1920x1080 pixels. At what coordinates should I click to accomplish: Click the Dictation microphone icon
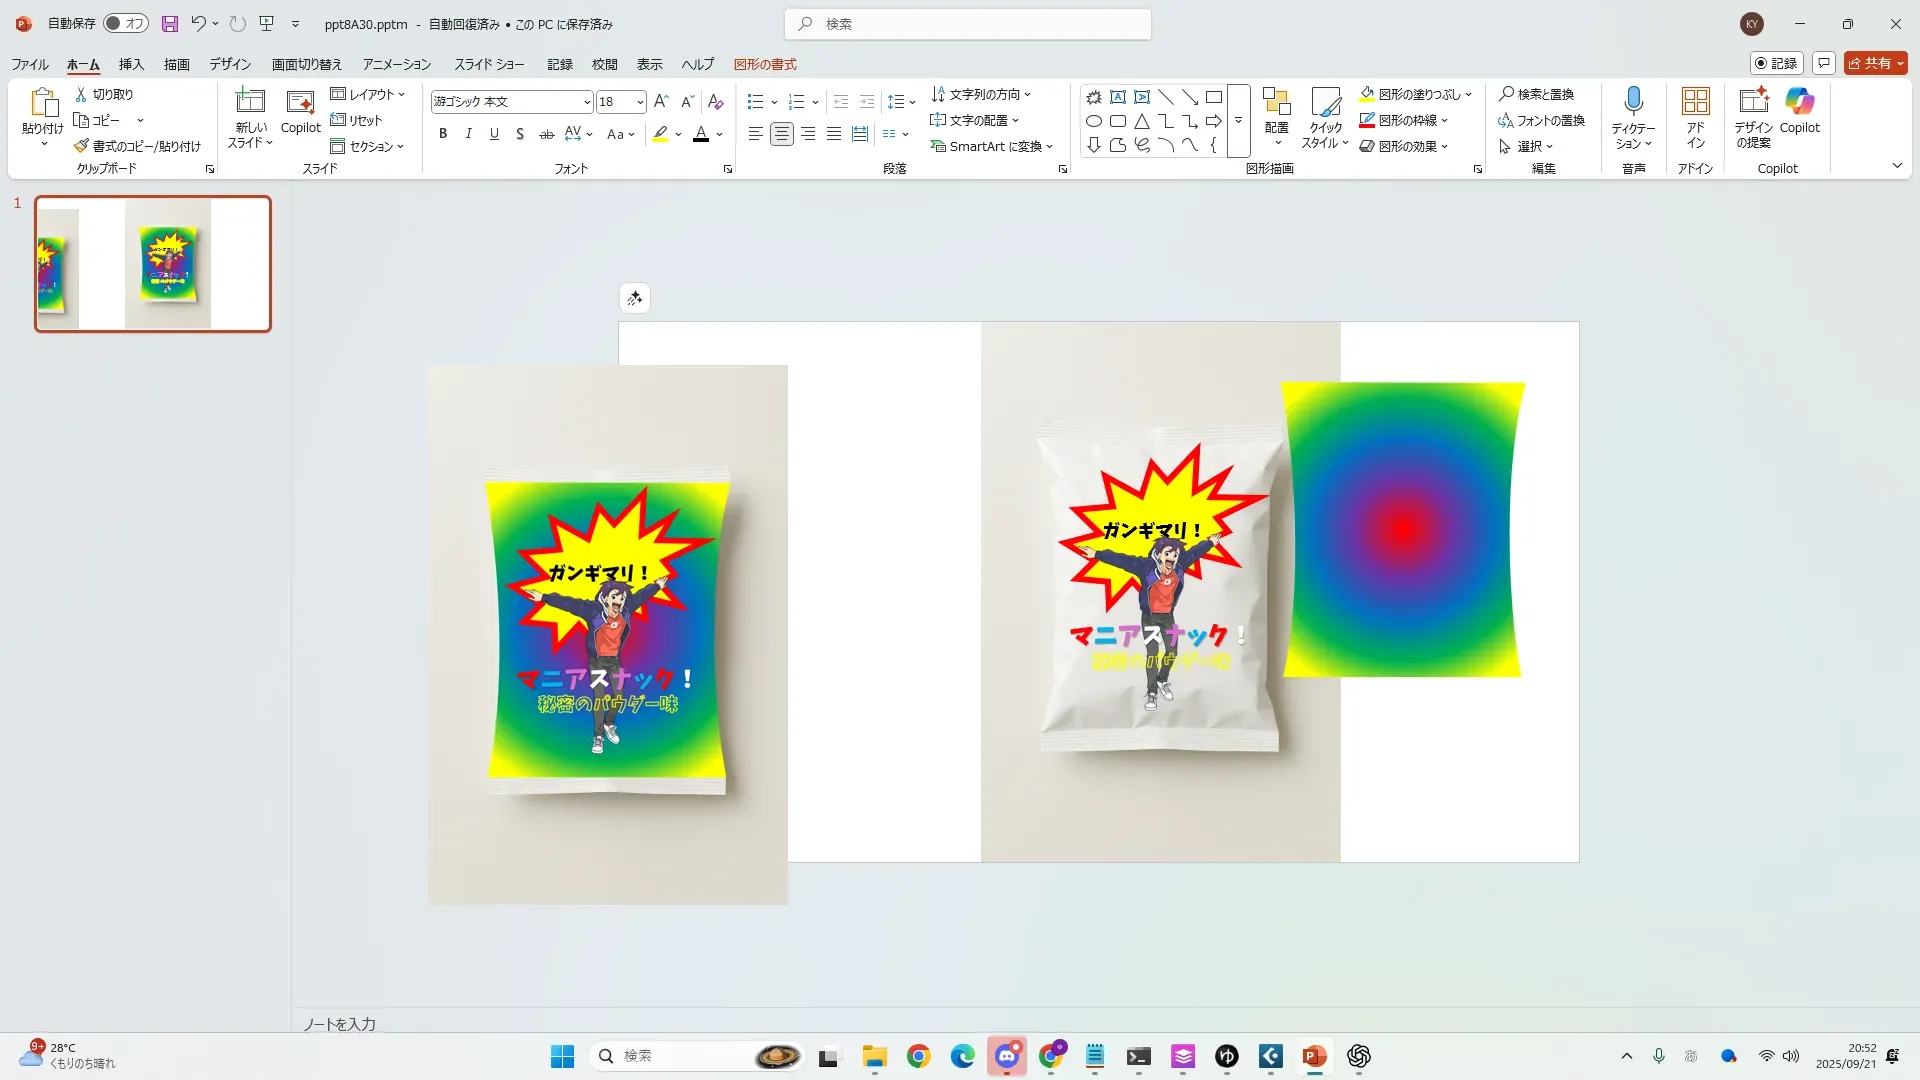point(1633,101)
